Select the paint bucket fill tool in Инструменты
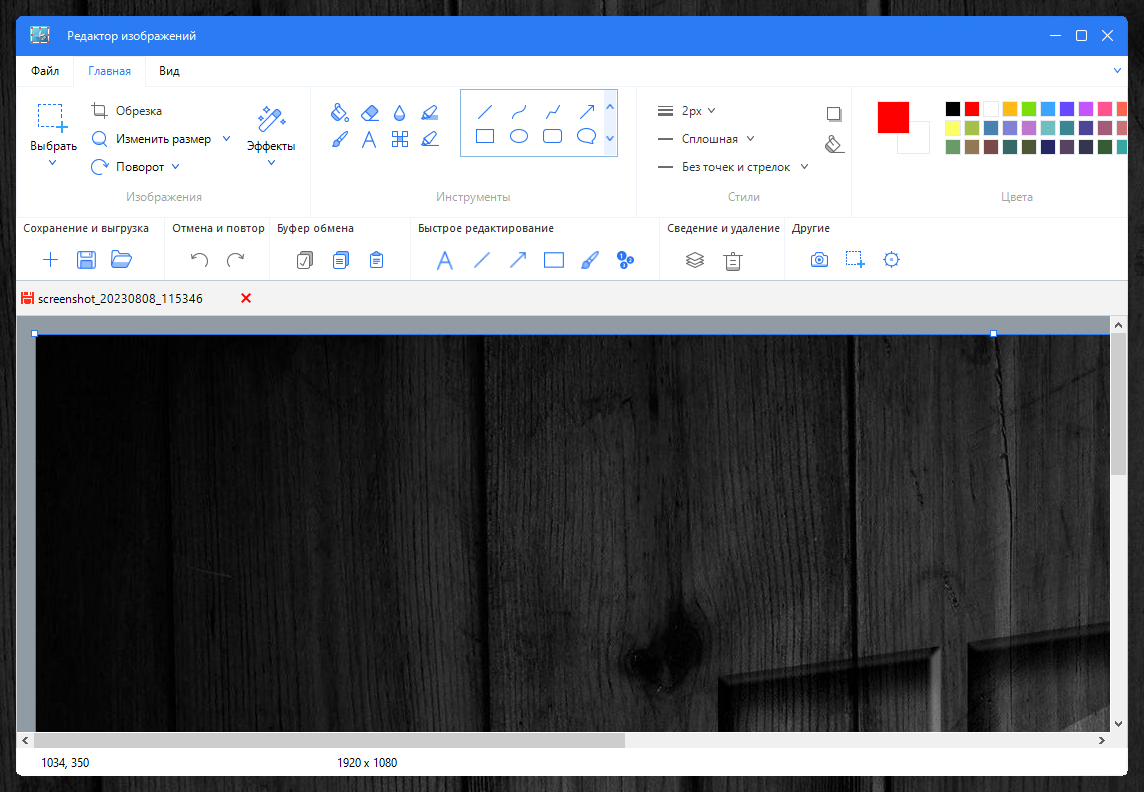Image resolution: width=1144 pixels, height=792 pixels. pyautogui.click(x=339, y=112)
